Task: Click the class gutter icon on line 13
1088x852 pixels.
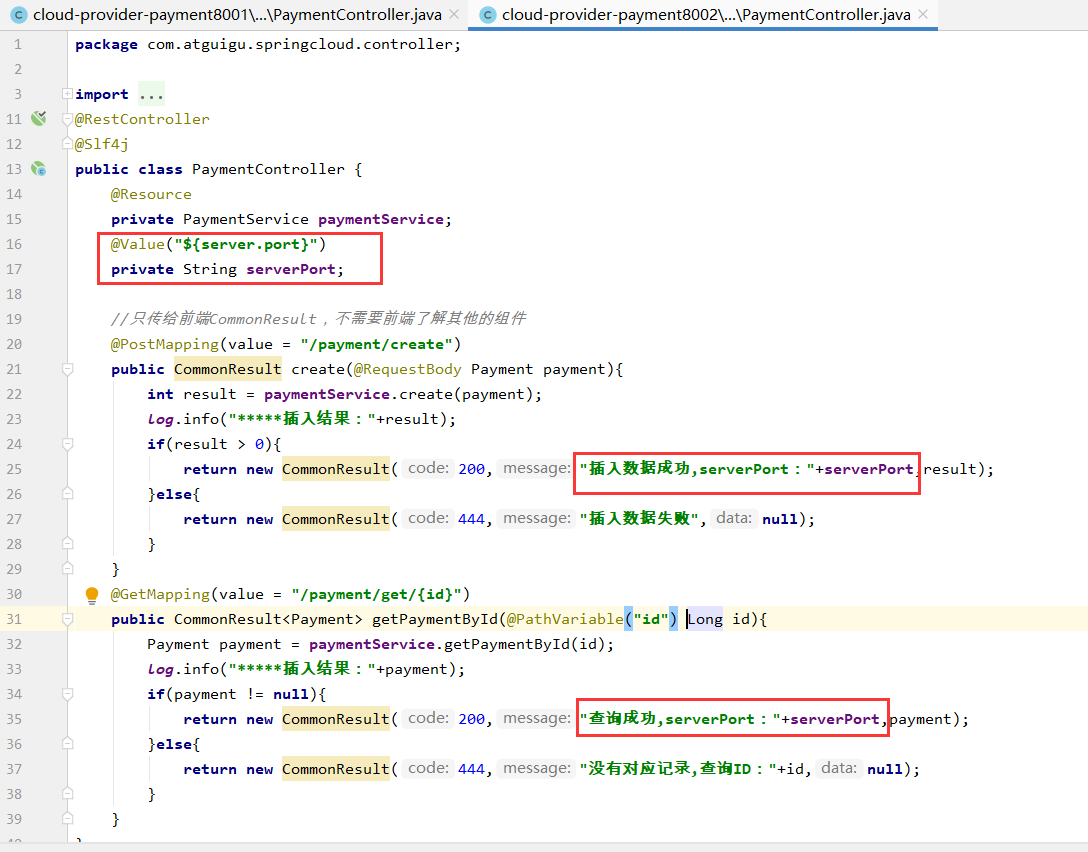Action: (x=39, y=169)
